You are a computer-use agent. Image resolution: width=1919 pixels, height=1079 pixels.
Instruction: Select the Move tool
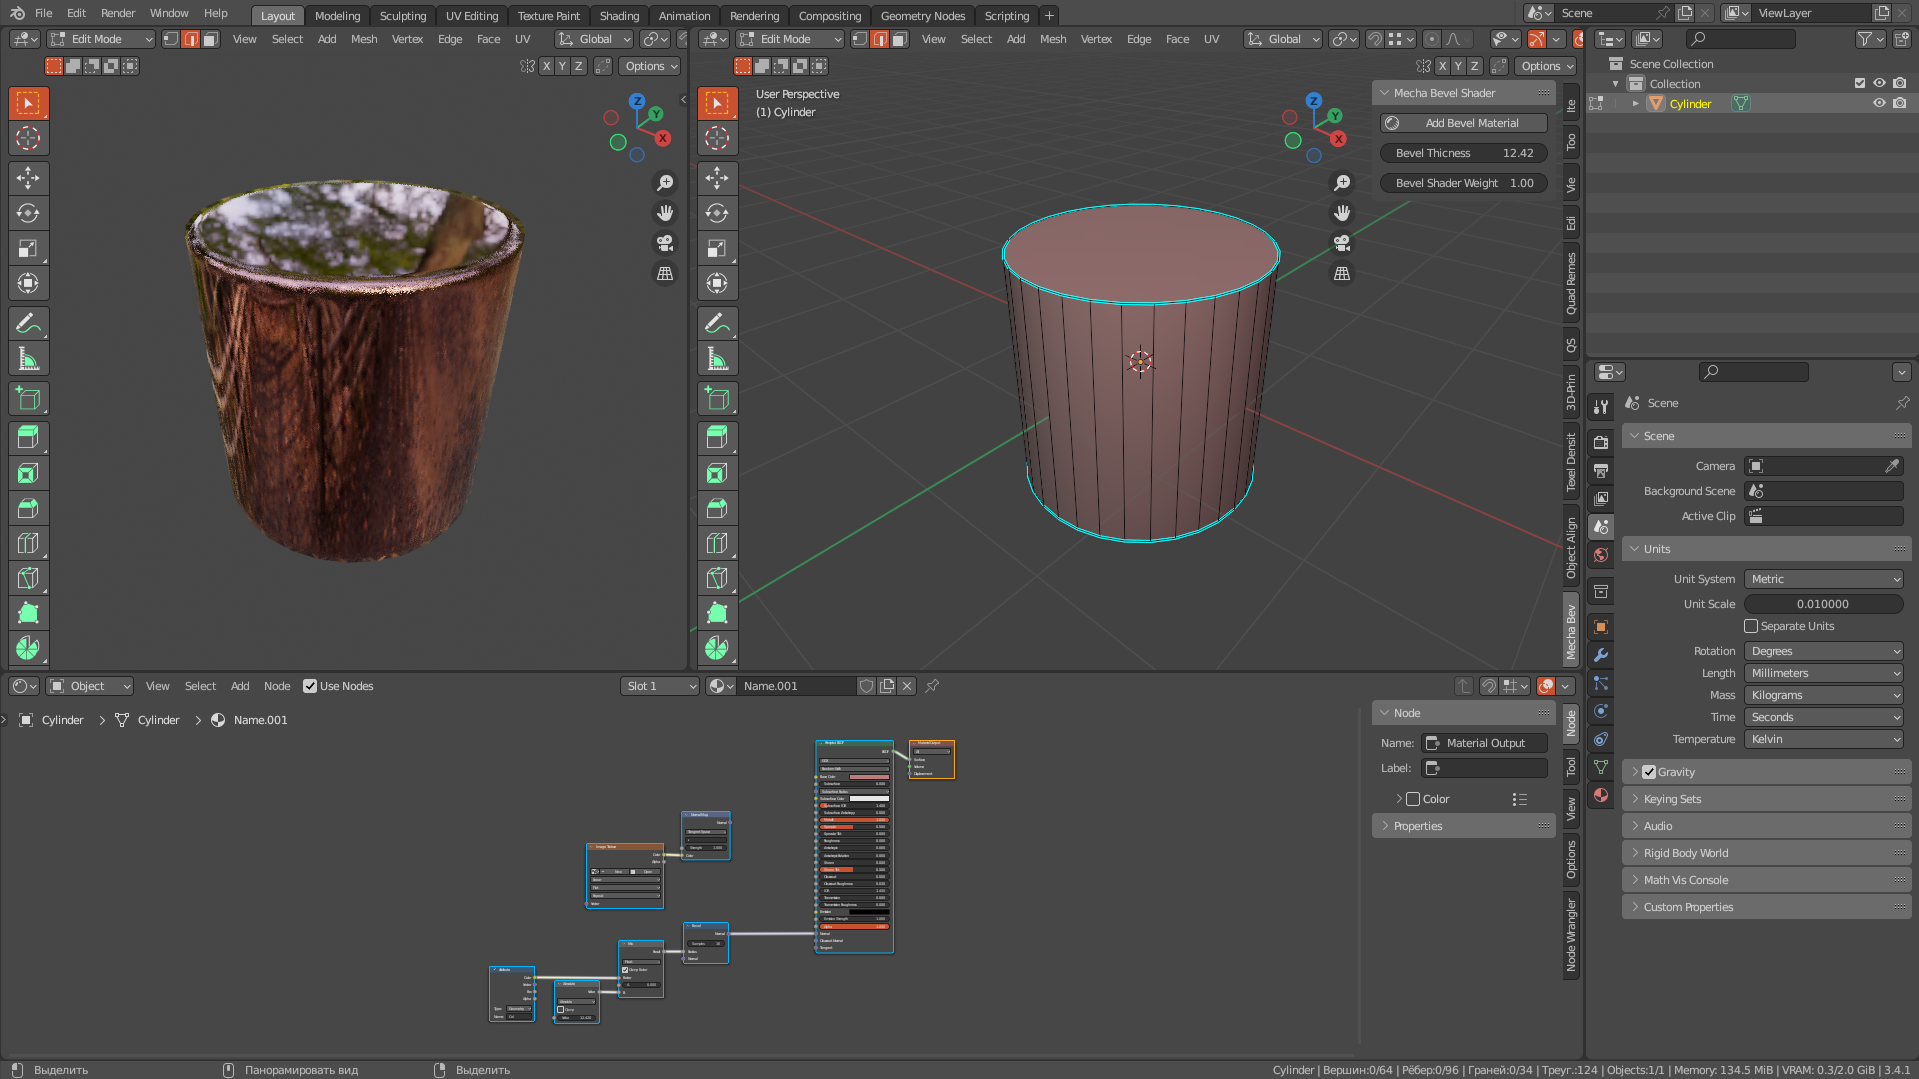pyautogui.click(x=29, y=178)
